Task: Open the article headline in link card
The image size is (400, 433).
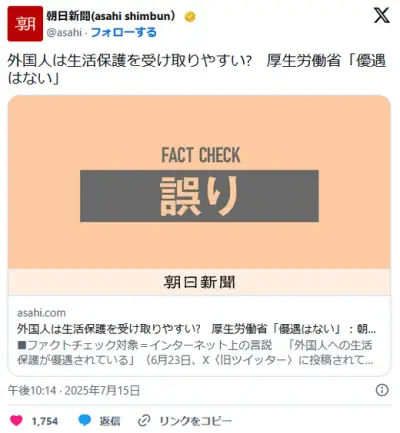Action: [196, 329]
